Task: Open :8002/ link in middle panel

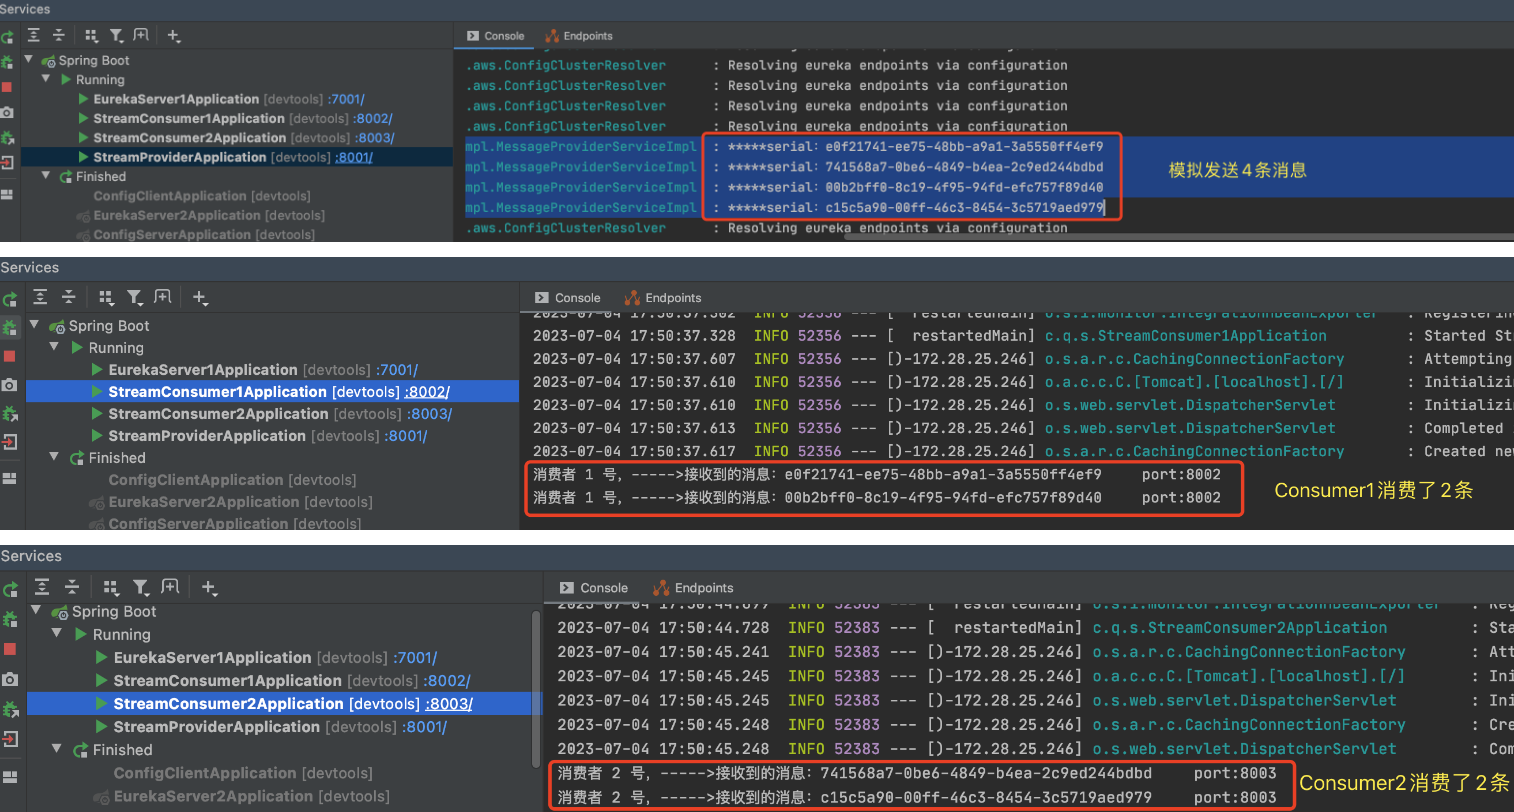Action: click(427, 392)
